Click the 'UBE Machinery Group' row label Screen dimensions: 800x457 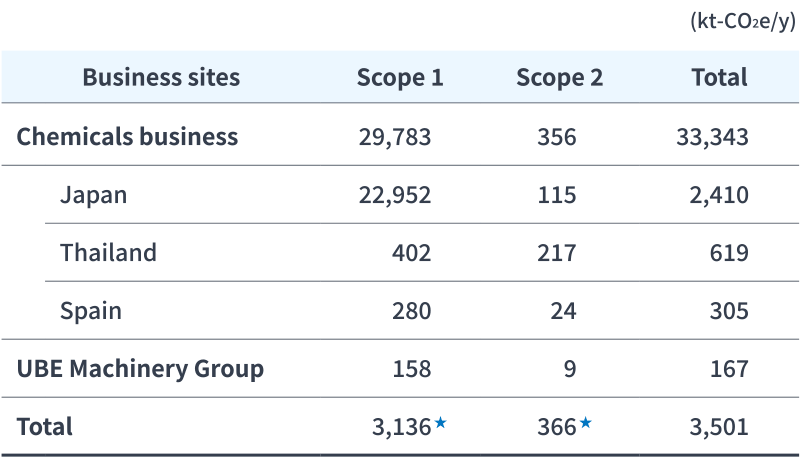[140, 369]
